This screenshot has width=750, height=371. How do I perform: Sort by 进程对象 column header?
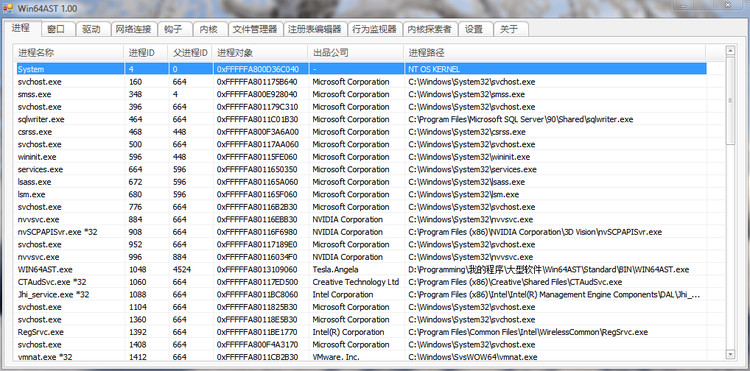pos(261,53)
